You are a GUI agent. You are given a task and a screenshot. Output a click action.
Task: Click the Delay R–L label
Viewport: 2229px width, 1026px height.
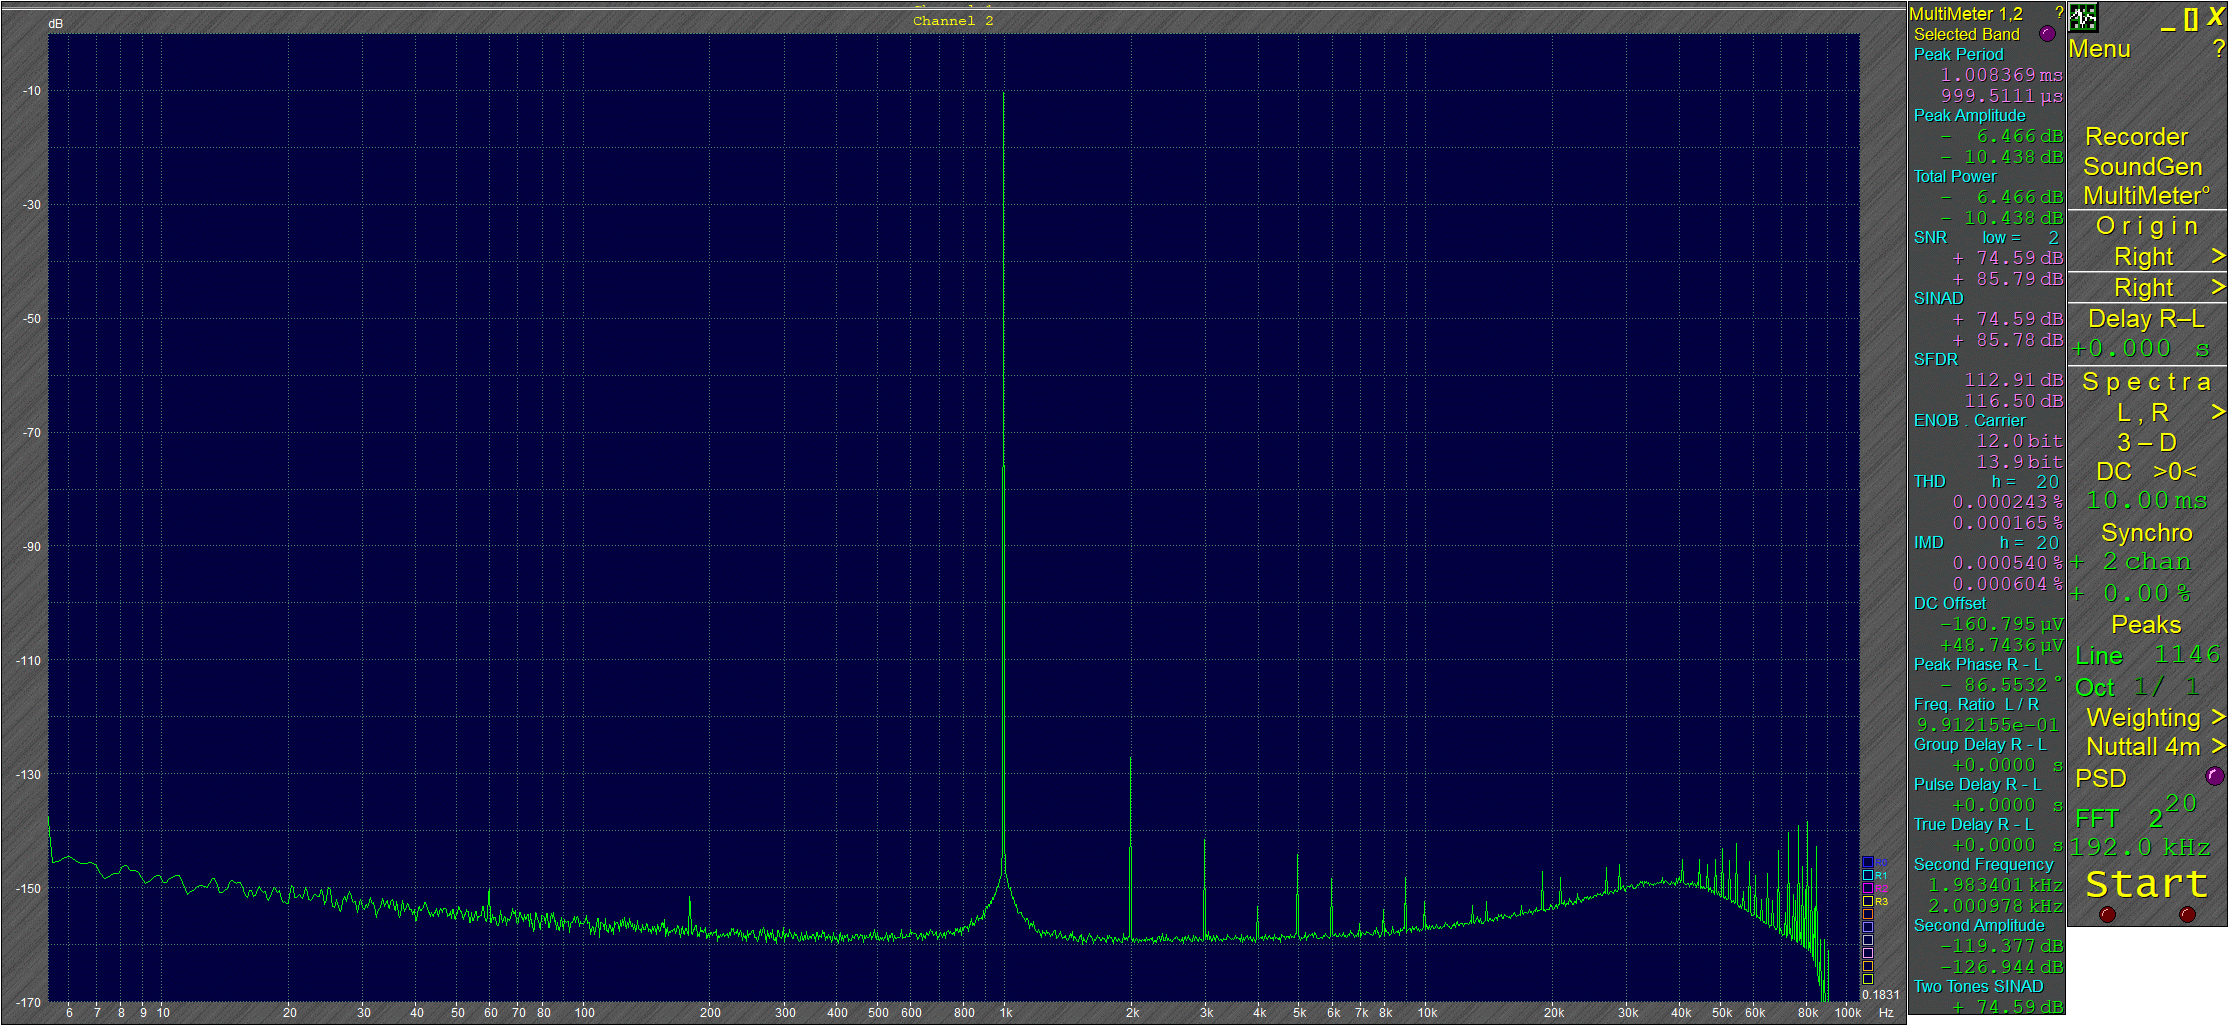click(2147, 319)
